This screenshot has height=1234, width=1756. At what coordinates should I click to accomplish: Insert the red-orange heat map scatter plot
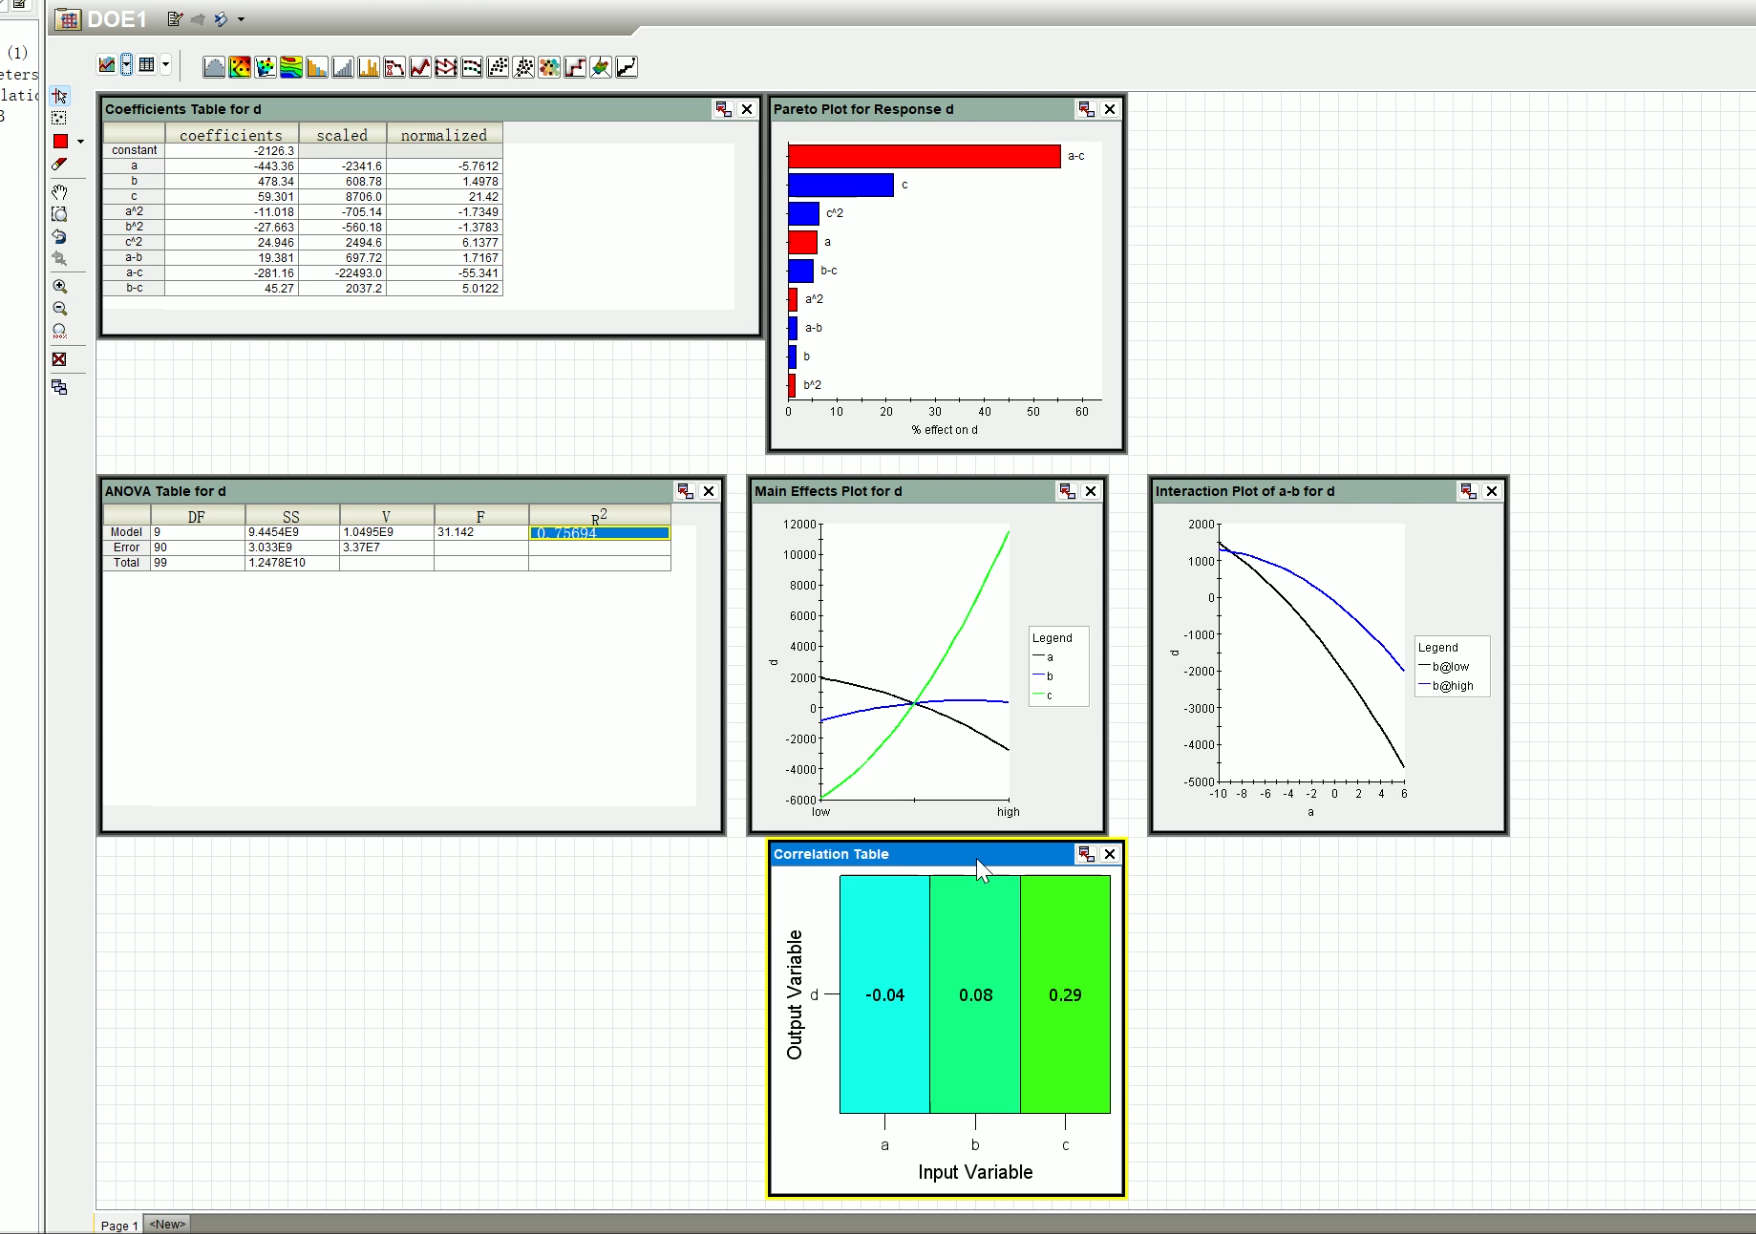pyautogui.click(x=240, y=67)
